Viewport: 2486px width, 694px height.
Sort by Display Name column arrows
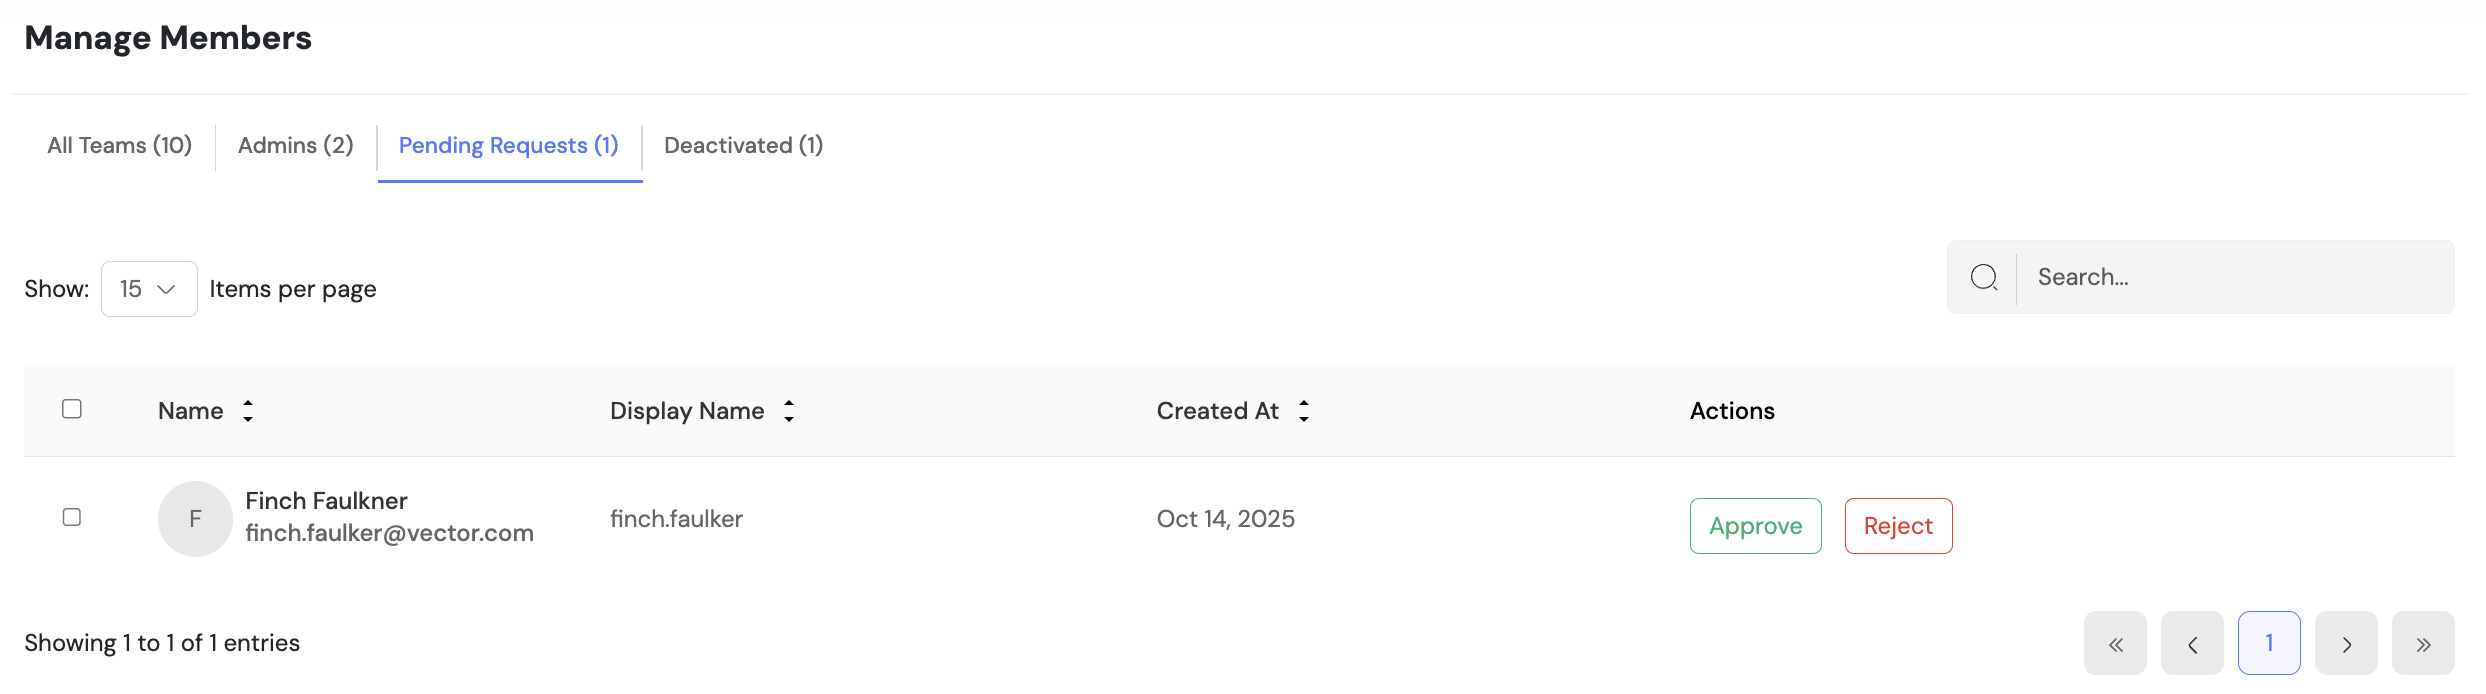[789, 411]
